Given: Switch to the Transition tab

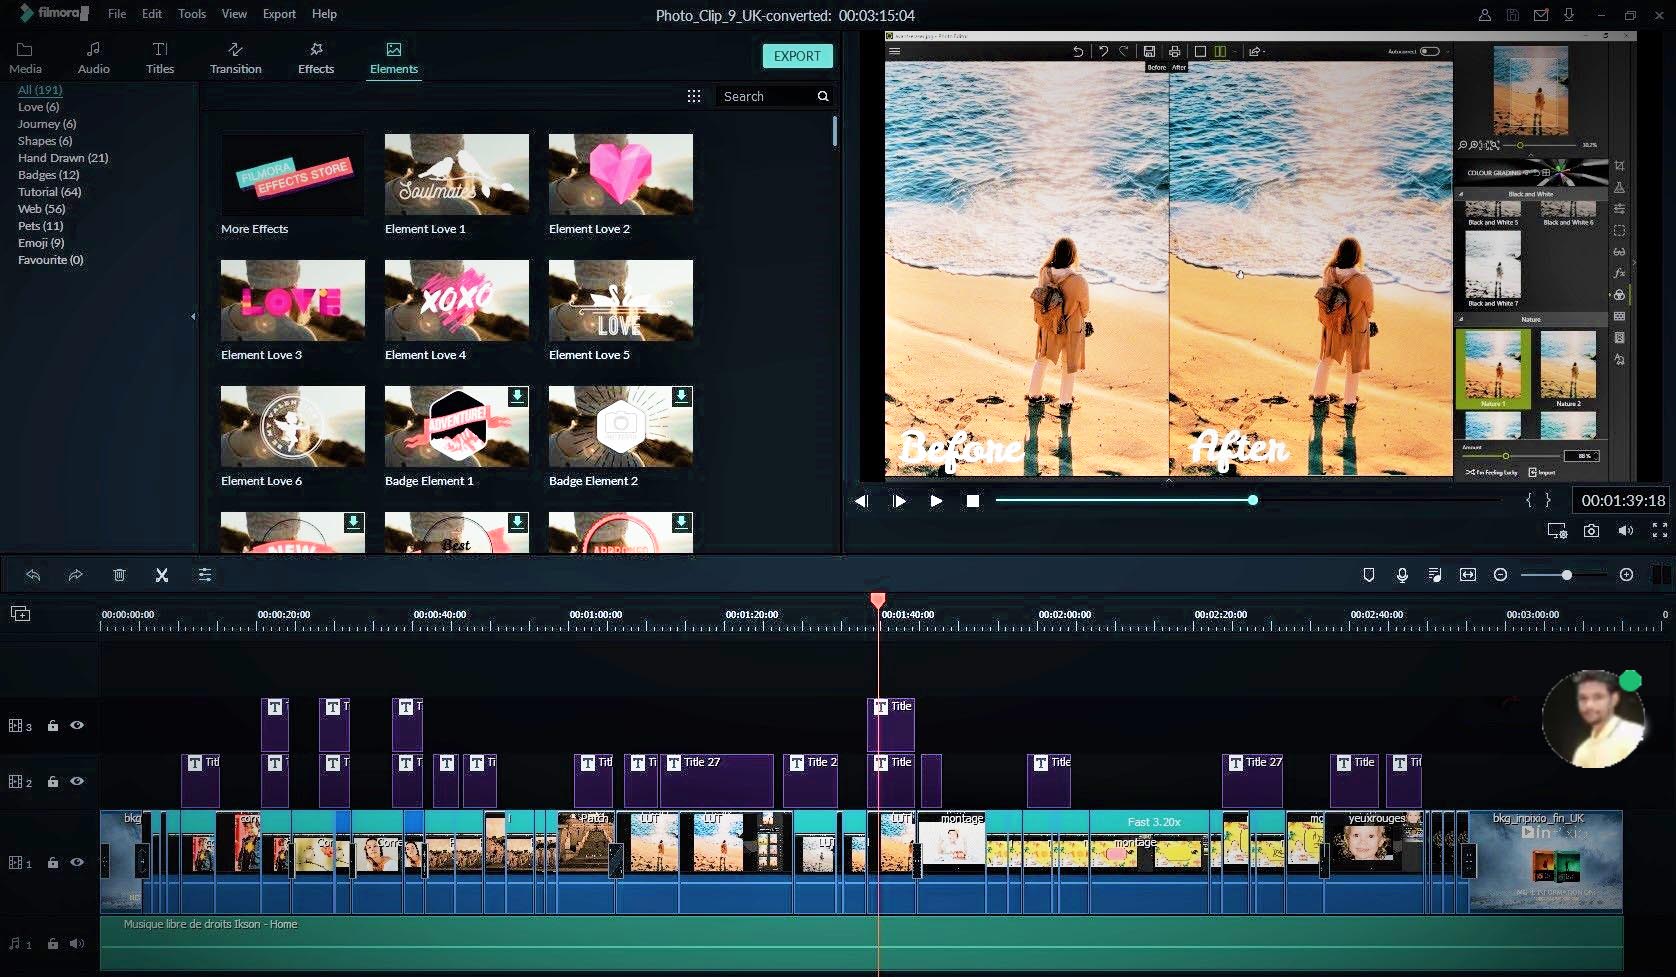Looking at the screenshot, I should click(235, 57).
